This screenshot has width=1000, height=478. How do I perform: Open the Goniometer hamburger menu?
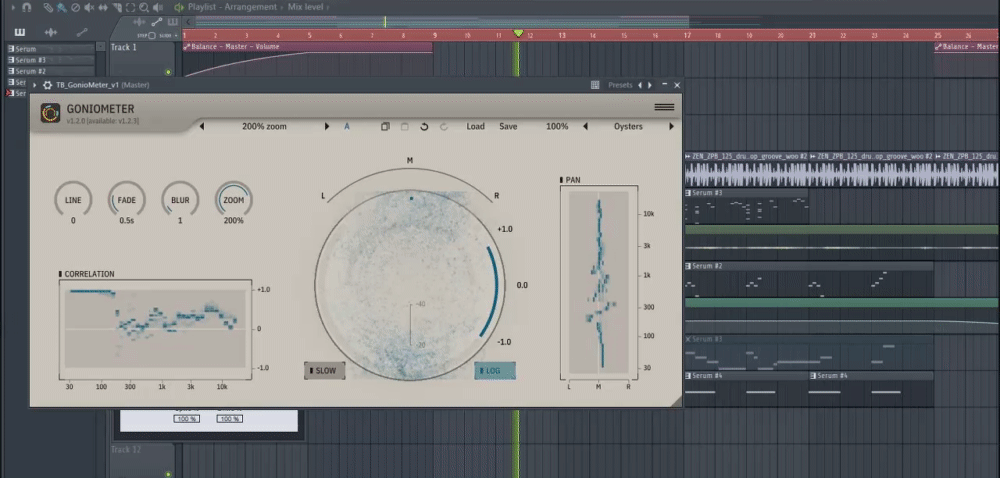664,107
